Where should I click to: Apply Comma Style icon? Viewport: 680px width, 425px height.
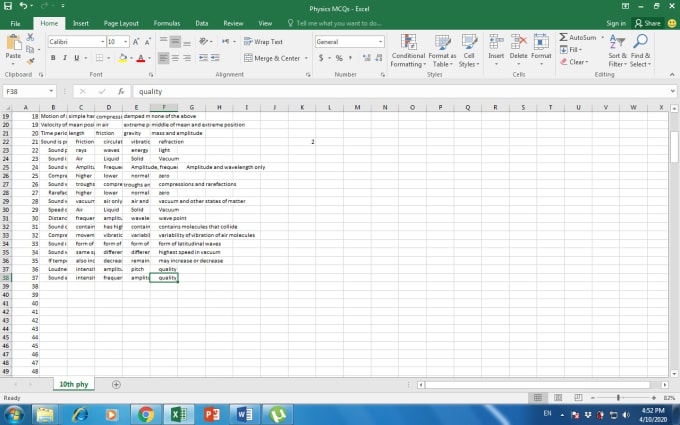tap(350, 58)
